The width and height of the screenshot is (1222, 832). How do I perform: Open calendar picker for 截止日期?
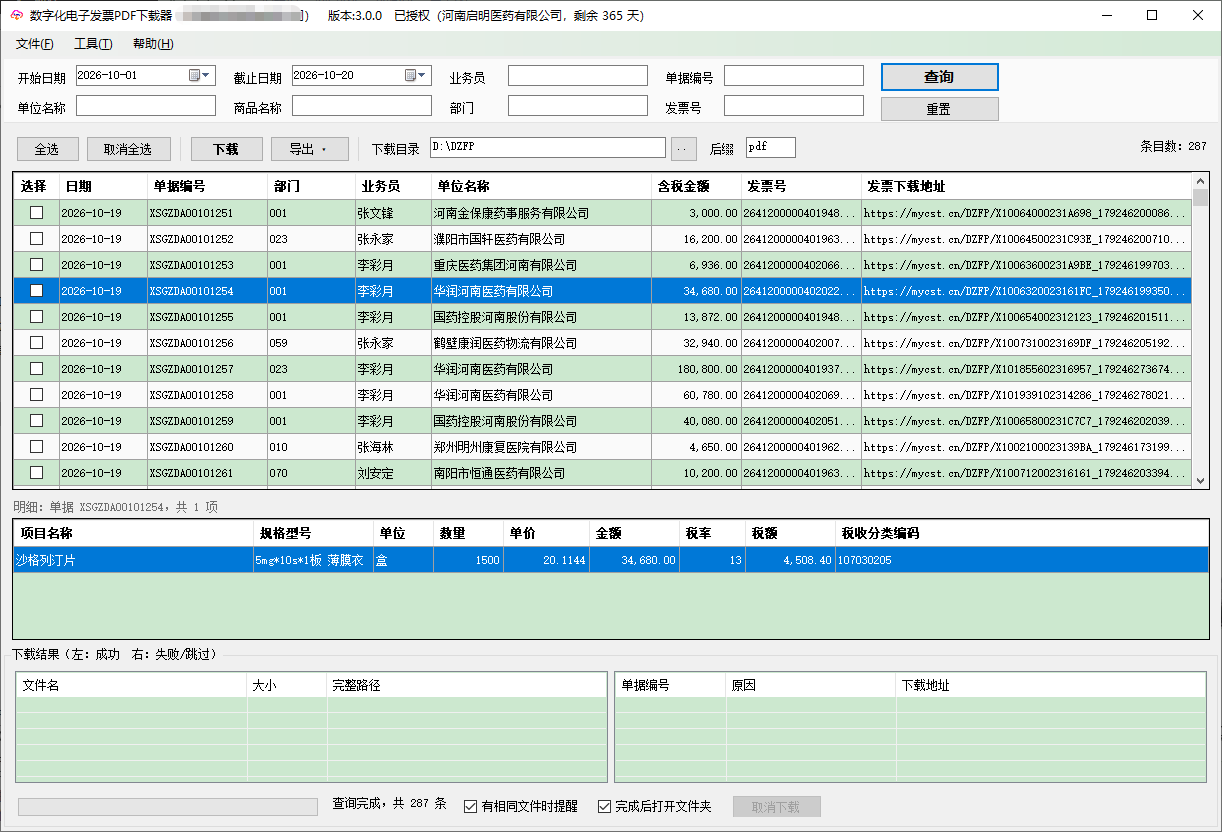[410, 75]
